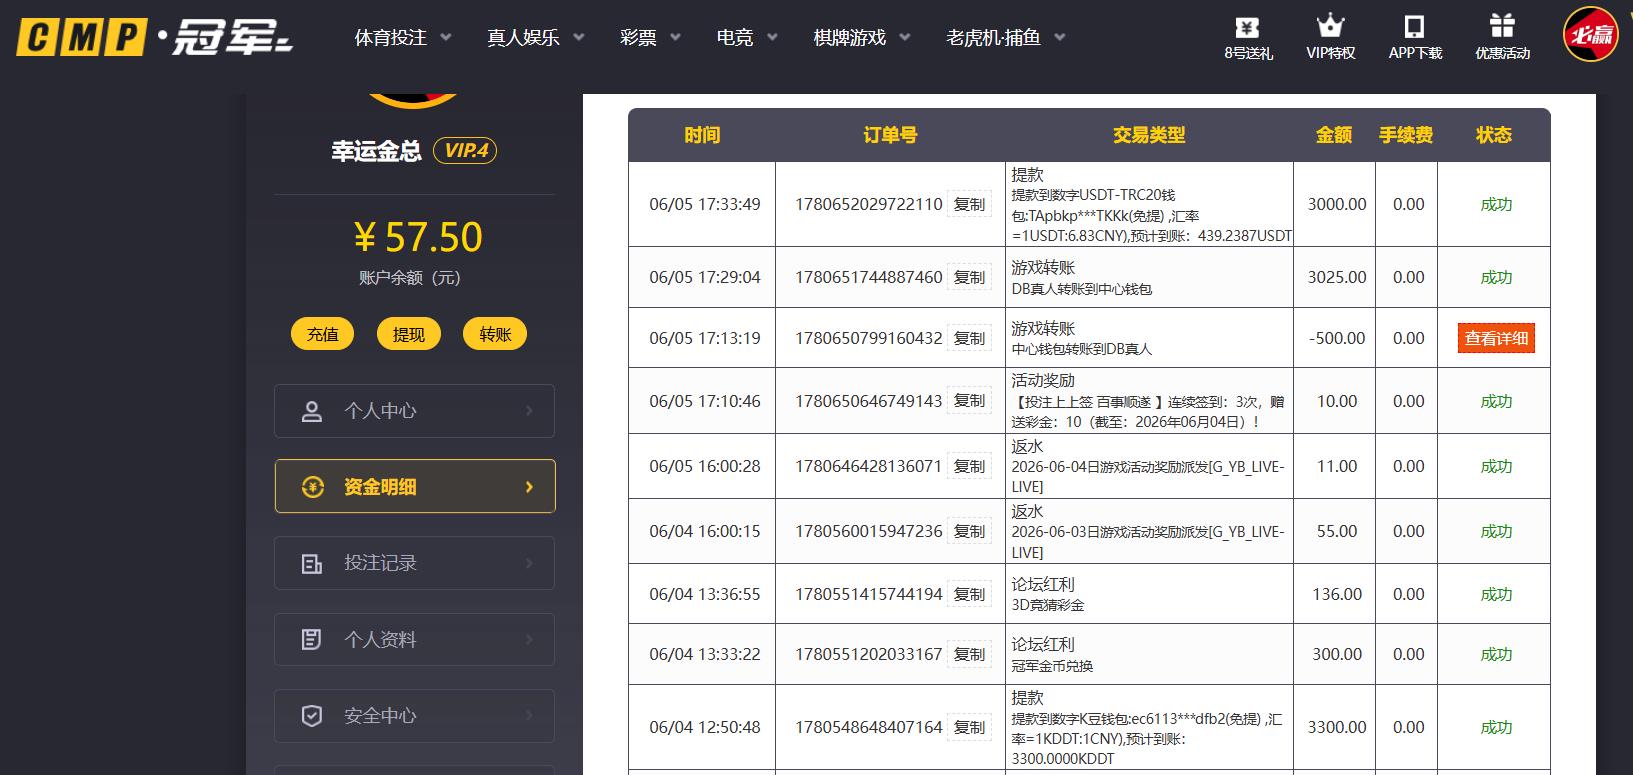Click the 个人资料 profile sheet icon
Screen dimensions: 1633x775
click(x=312, y=640)
